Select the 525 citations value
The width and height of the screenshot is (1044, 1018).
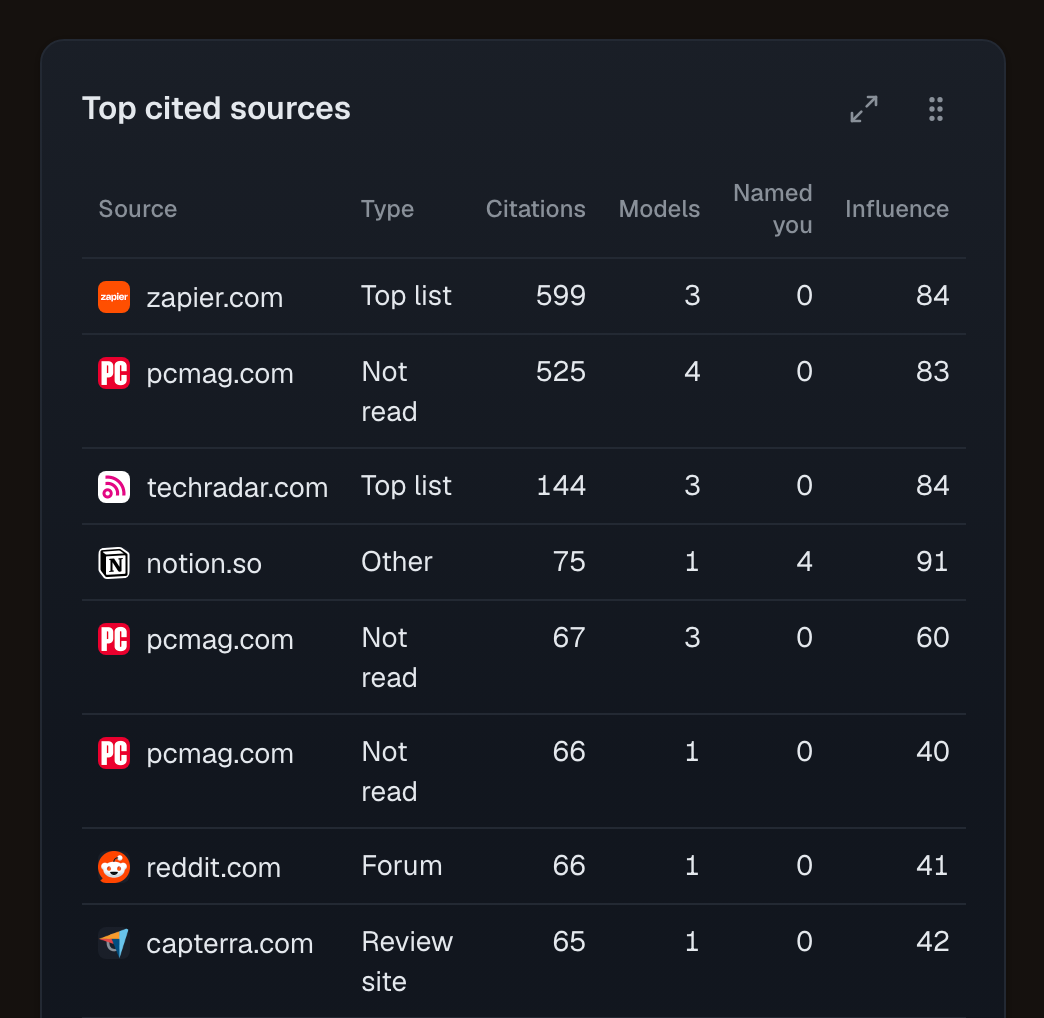(x=561, y=371)
